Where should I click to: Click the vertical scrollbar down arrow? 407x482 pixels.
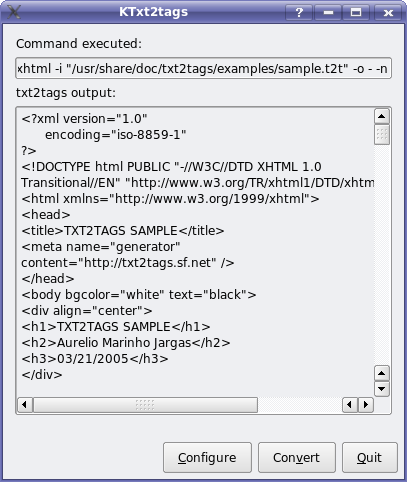pos(382,389)
